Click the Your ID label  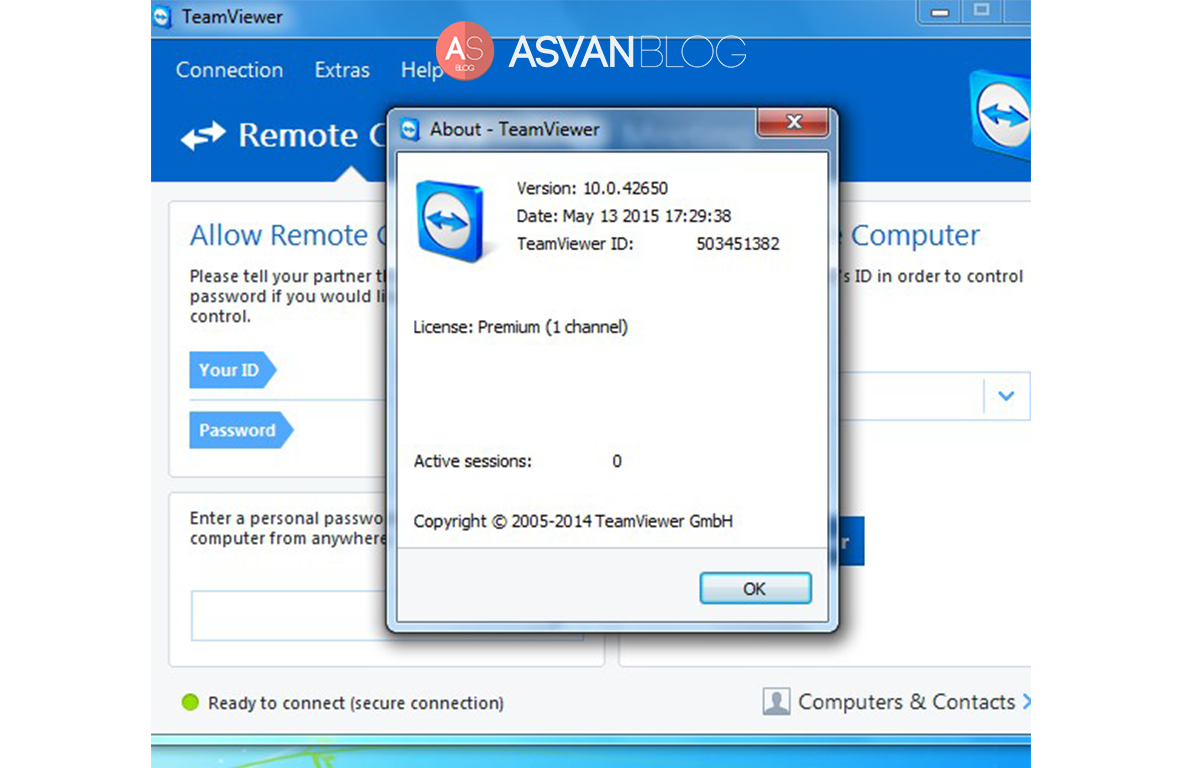click(x=233, y=370)
